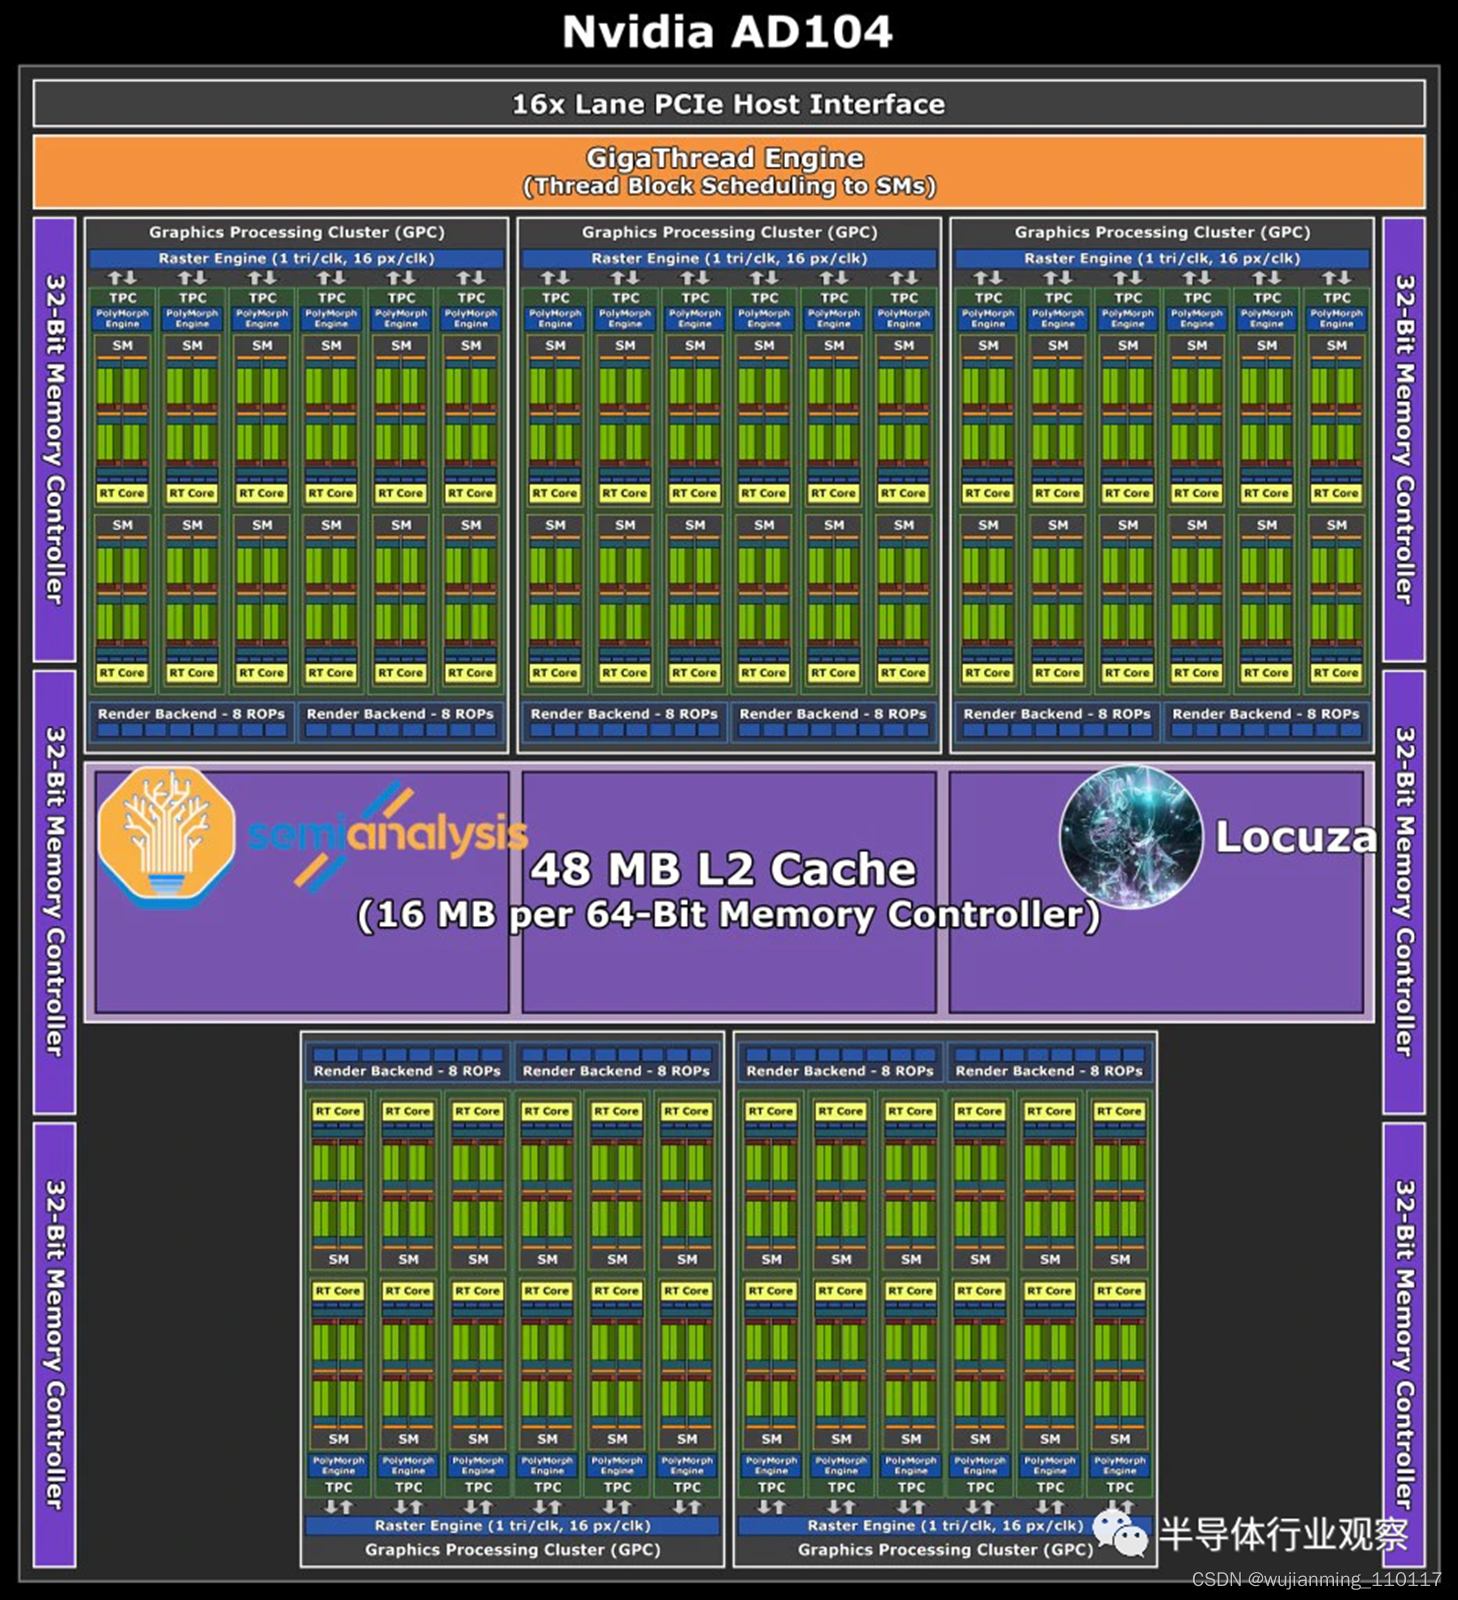
Task: Click right "Render Backend - 8 ROPs" in bottom-left GPC
Action: [x=617, y=1063]
